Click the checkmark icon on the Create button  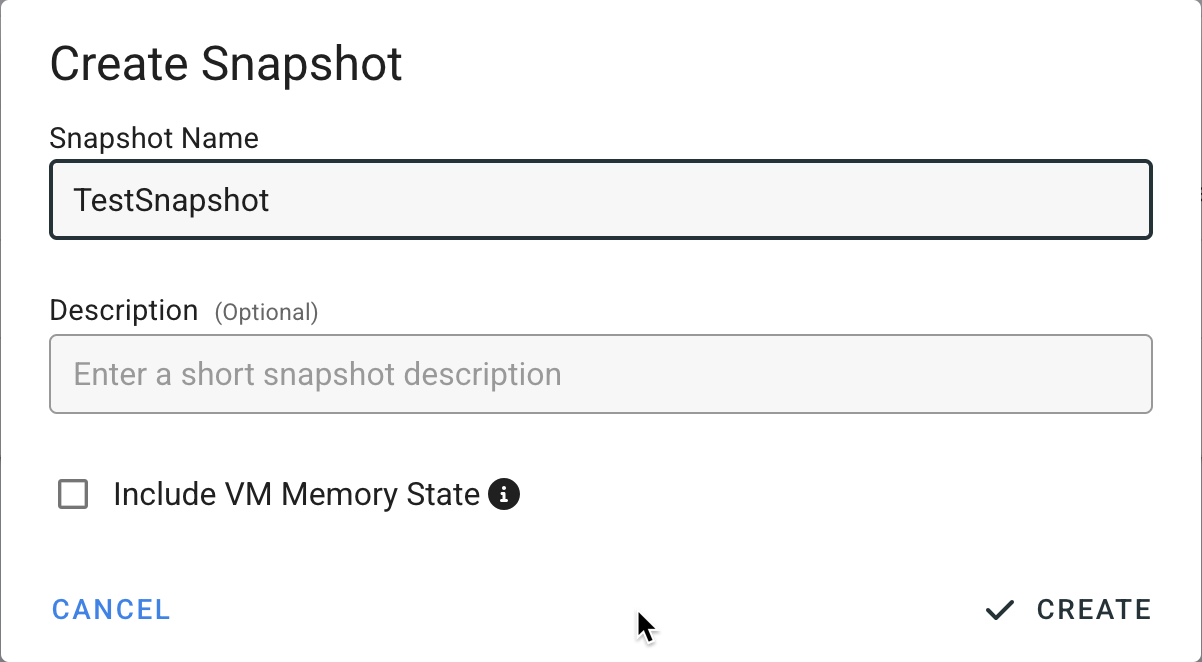[999, 610]
